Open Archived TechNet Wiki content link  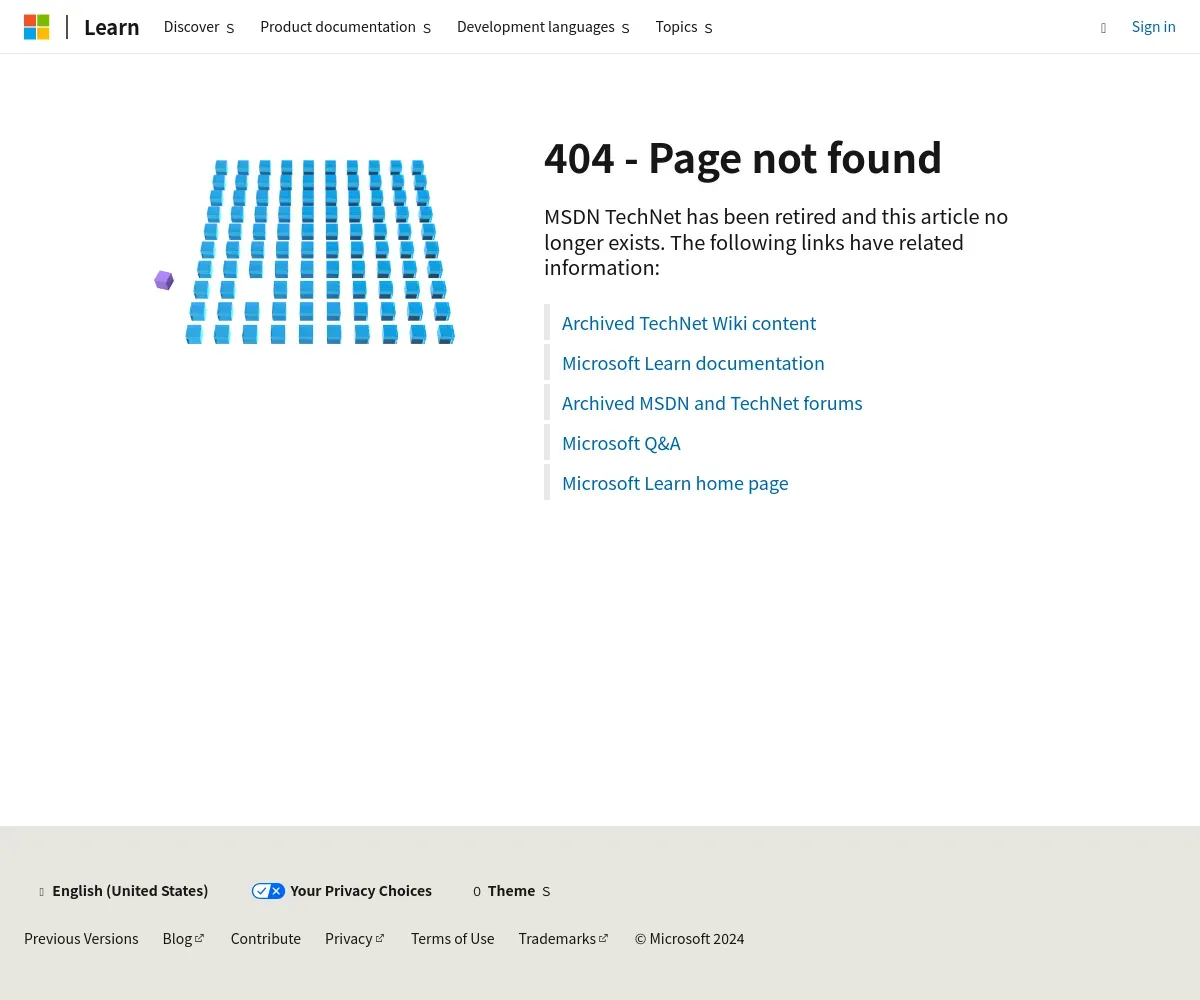(689, 323)
